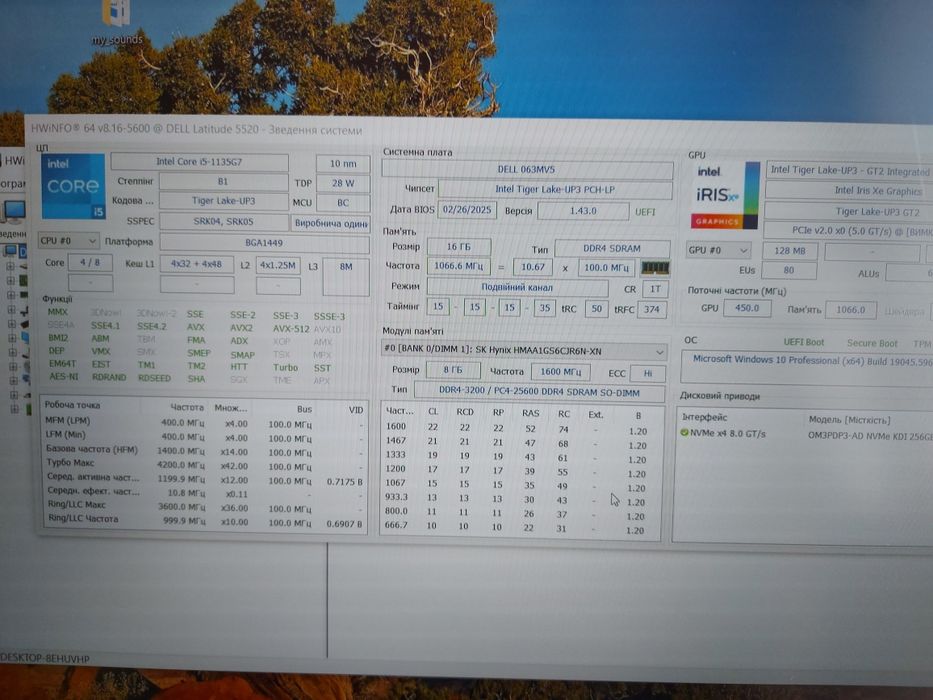Click the GPU clock value 450.0

tap(747, 308)
